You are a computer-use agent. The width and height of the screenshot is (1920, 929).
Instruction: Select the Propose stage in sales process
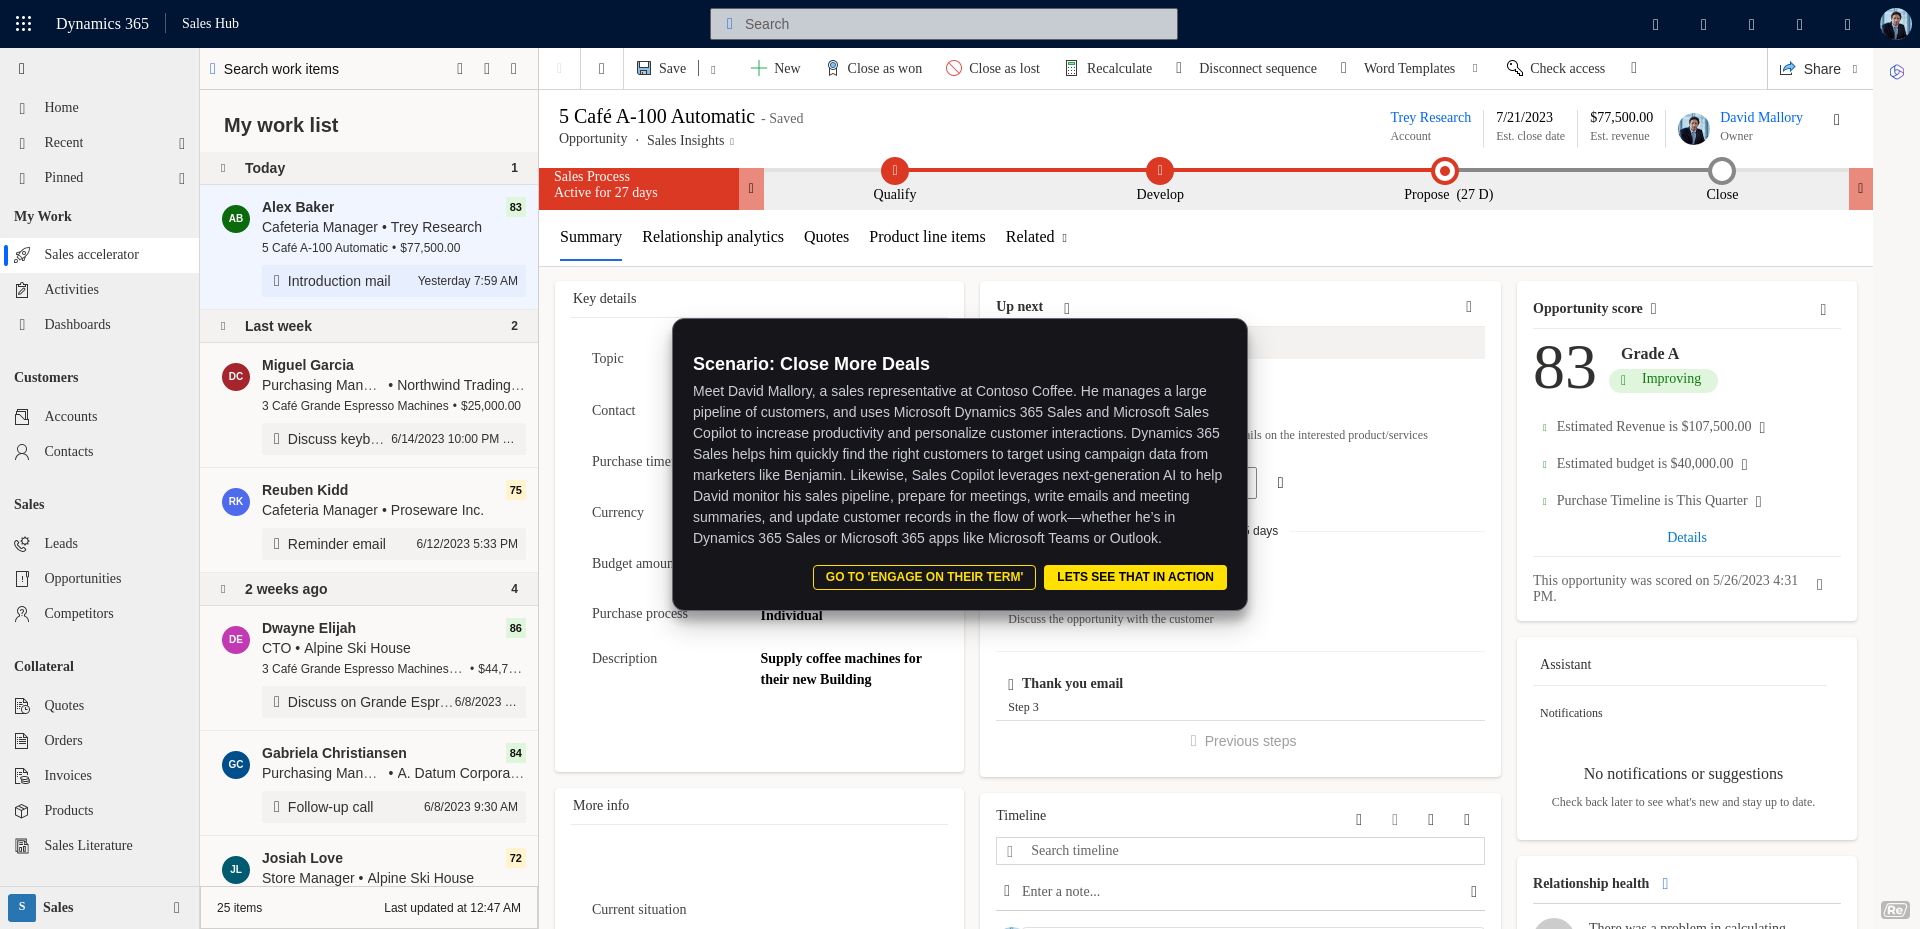(1444, 171)
